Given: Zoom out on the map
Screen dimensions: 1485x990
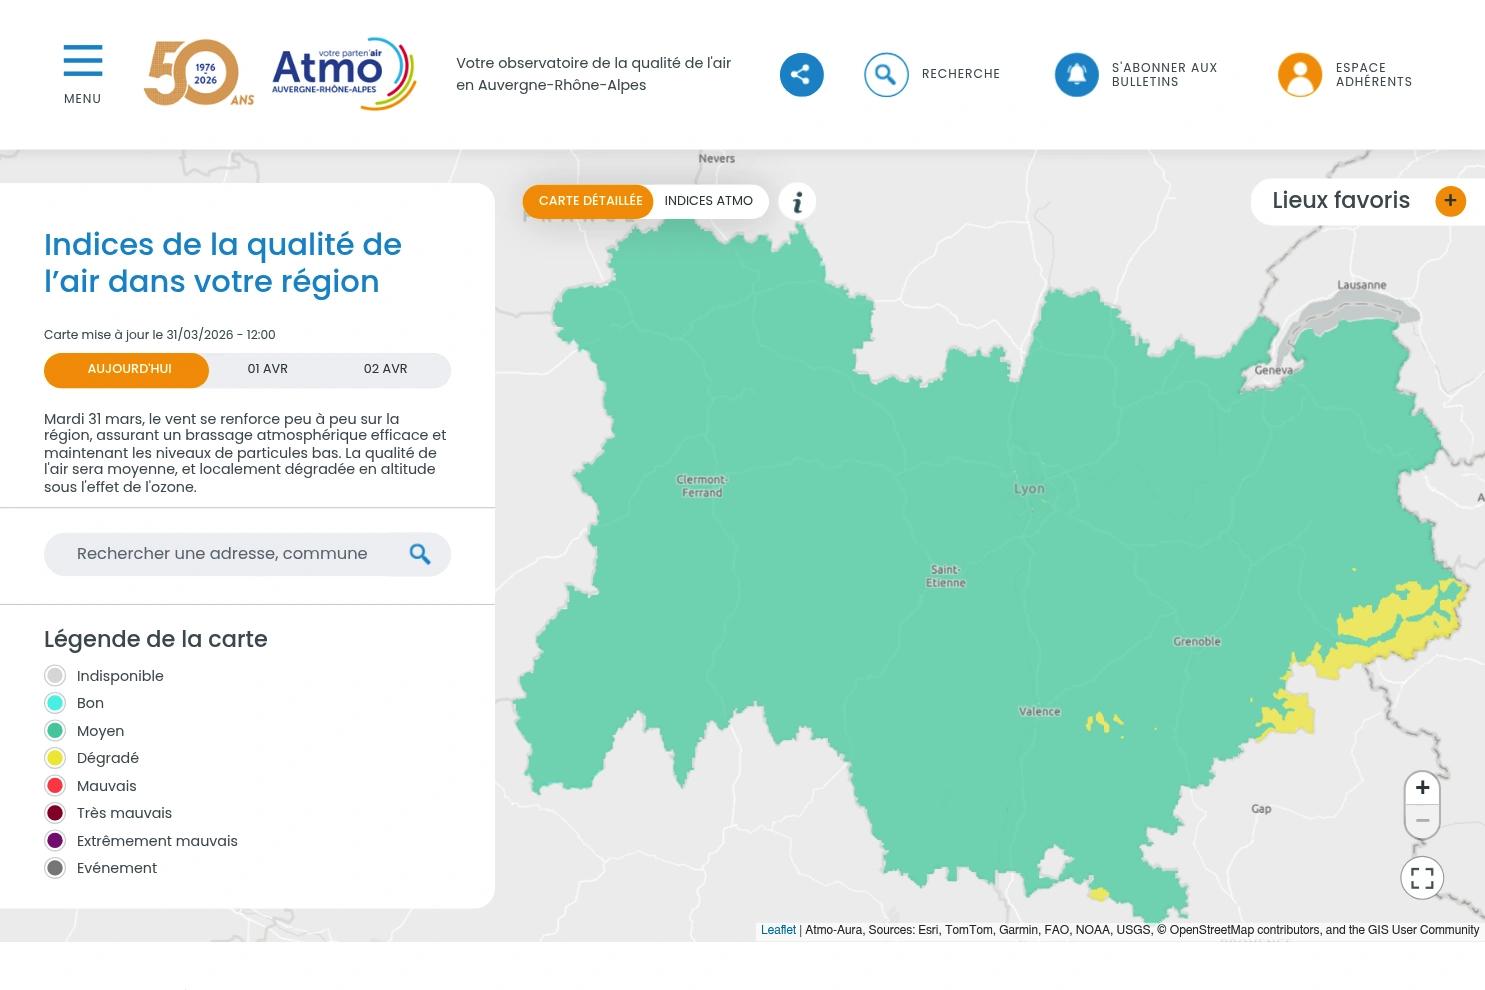Looking at the screenshot, I should [x=1422, y=820].
